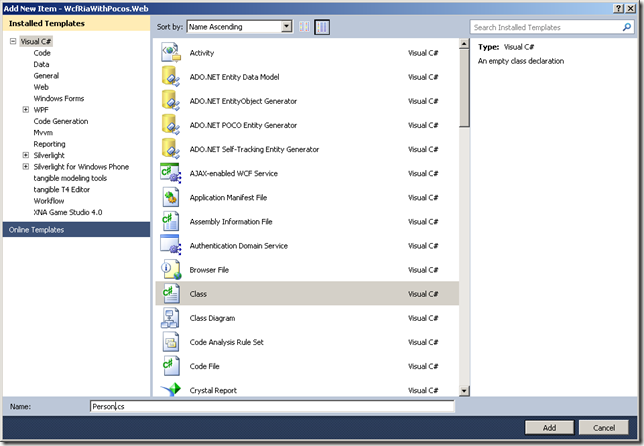The height and width of the screenshot is (446, 644).
Task: Switch to medium icons list view
Action: pyautogui.click(x=322, y=27)
